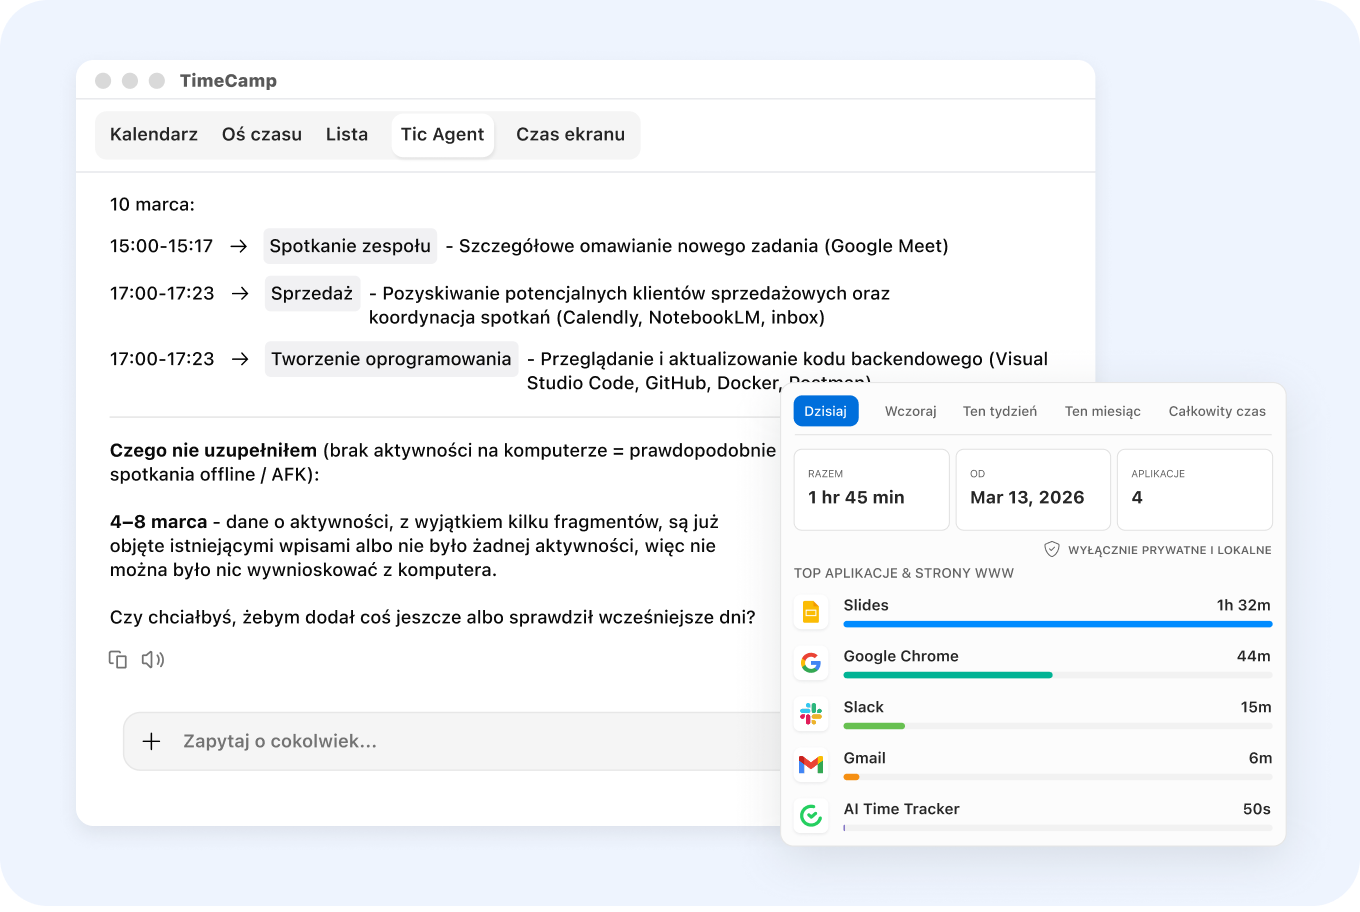Select the Lista tab
The image size is (1360, 912).
(347, 135)
